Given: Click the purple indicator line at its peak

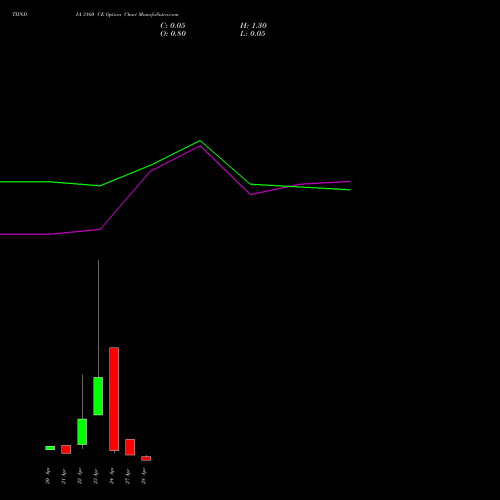Looking at the screenshot, I should (x=200, y=146).
